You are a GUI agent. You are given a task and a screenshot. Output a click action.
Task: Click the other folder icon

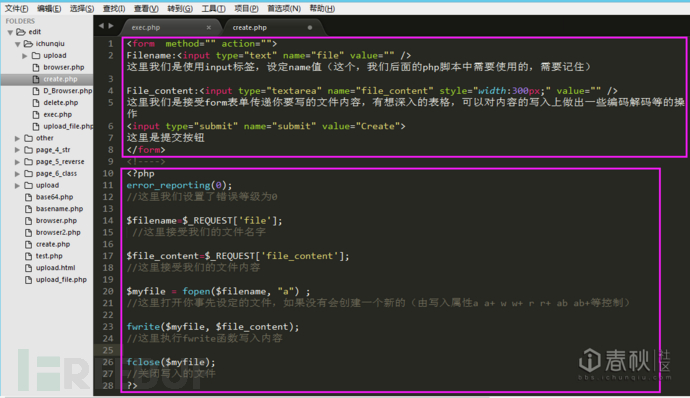click(x=29, y=138)
